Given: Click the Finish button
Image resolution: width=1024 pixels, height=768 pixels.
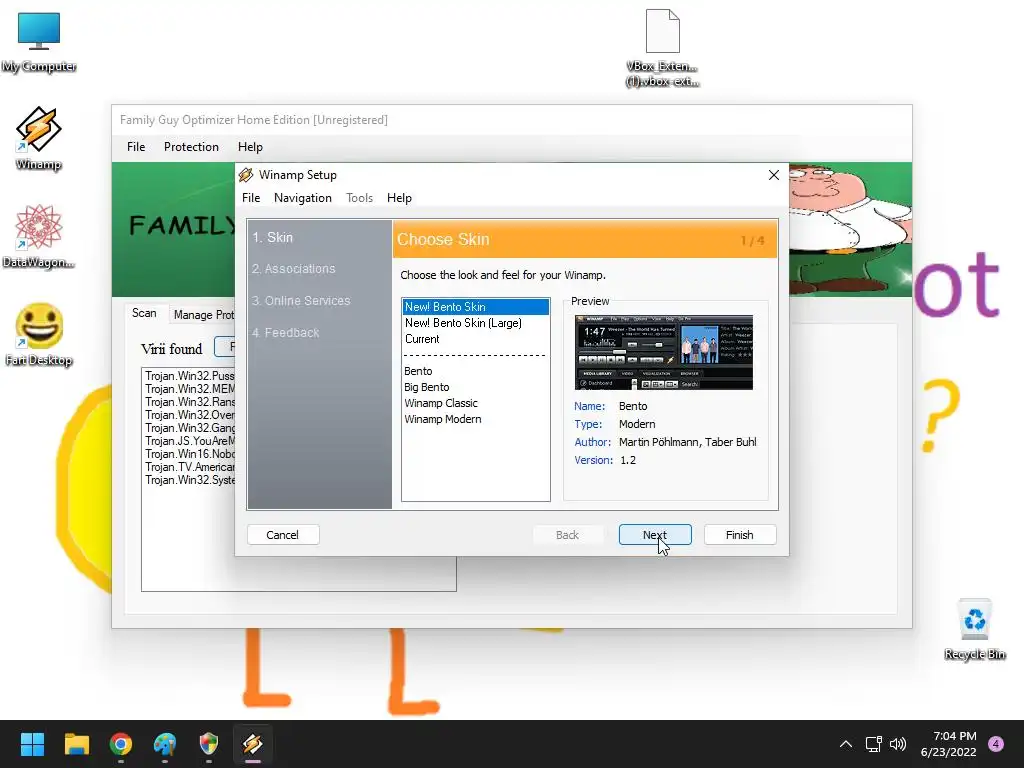Looking at the screenshot, I should point(740,535).
